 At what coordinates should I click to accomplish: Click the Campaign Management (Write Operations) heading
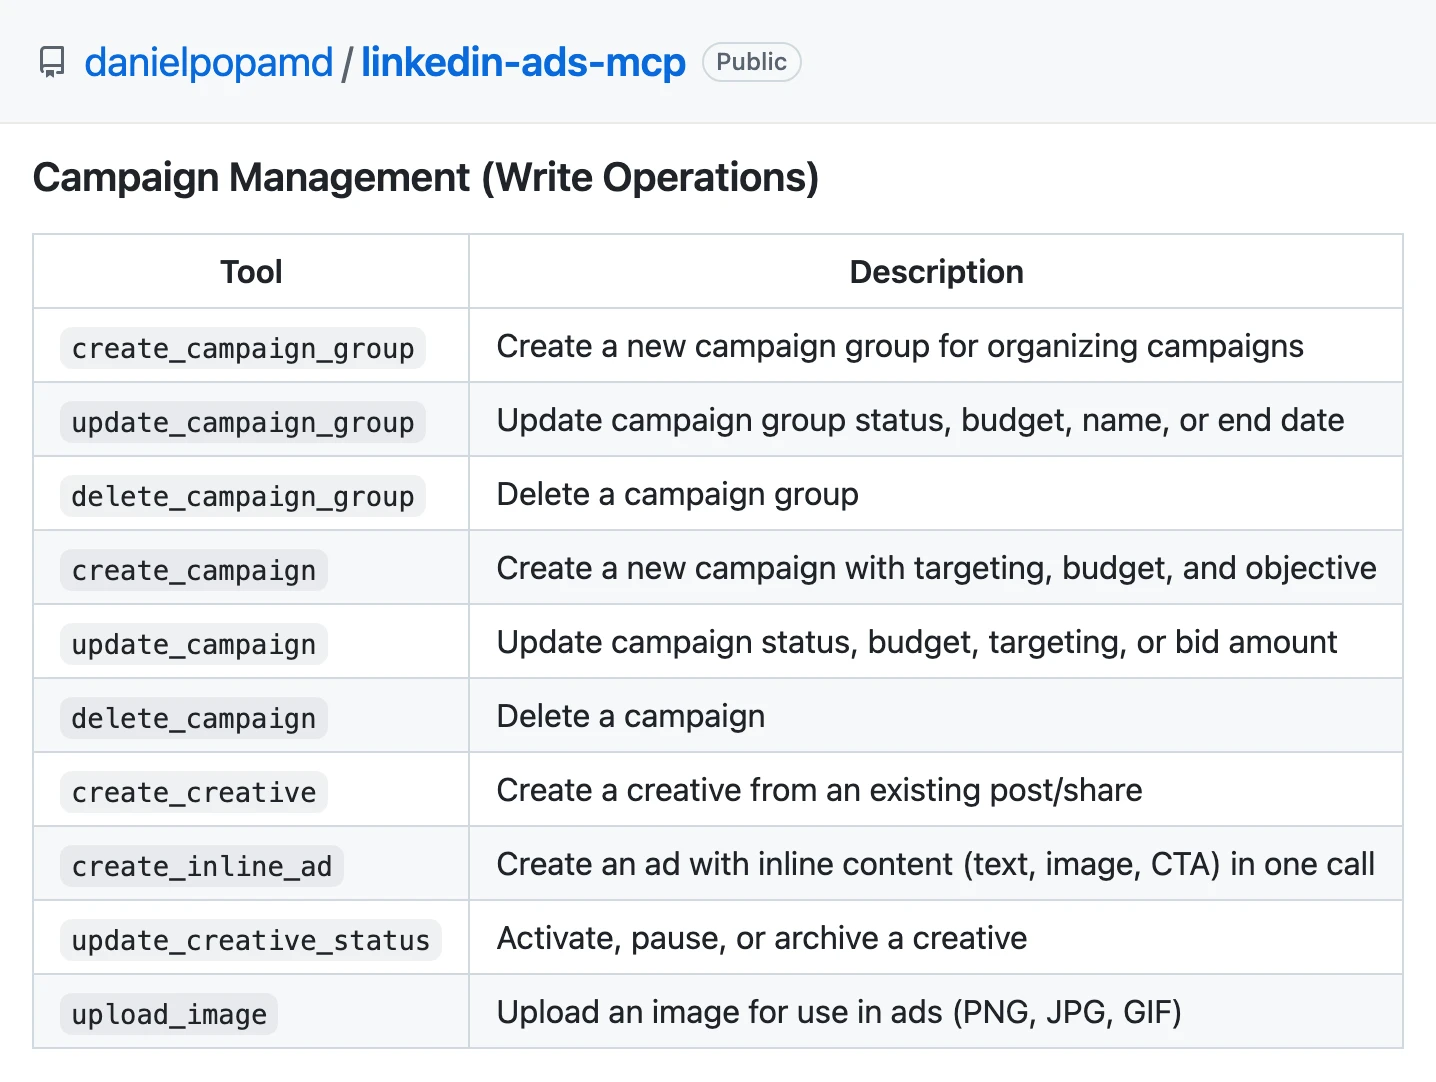tap(426, 178)
